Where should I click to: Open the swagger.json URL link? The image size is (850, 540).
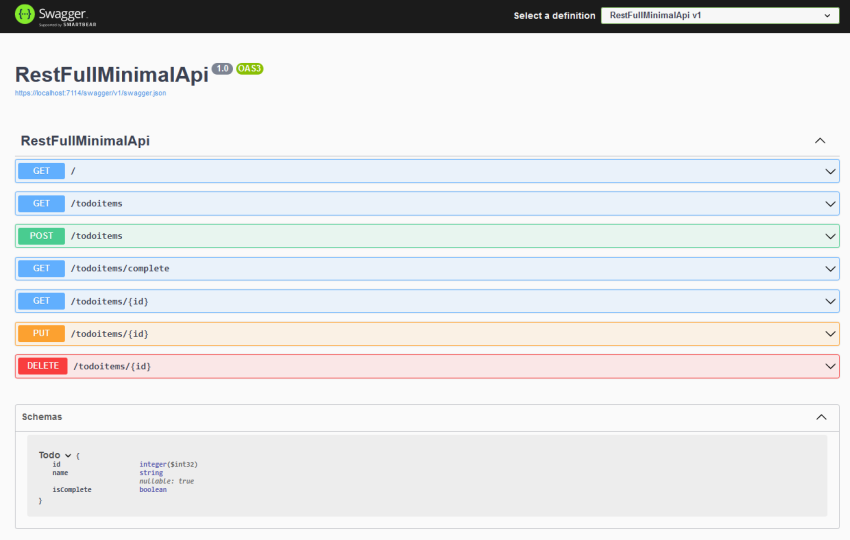click(x=91, y=93)
